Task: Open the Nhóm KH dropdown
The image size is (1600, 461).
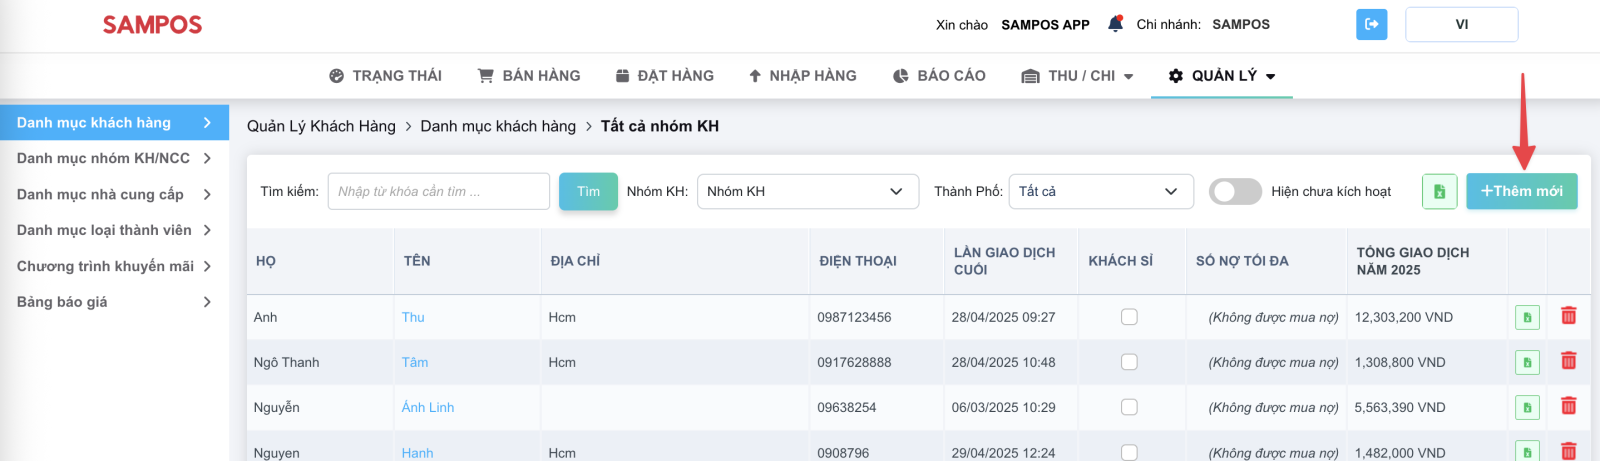Action: coord(807,191)
